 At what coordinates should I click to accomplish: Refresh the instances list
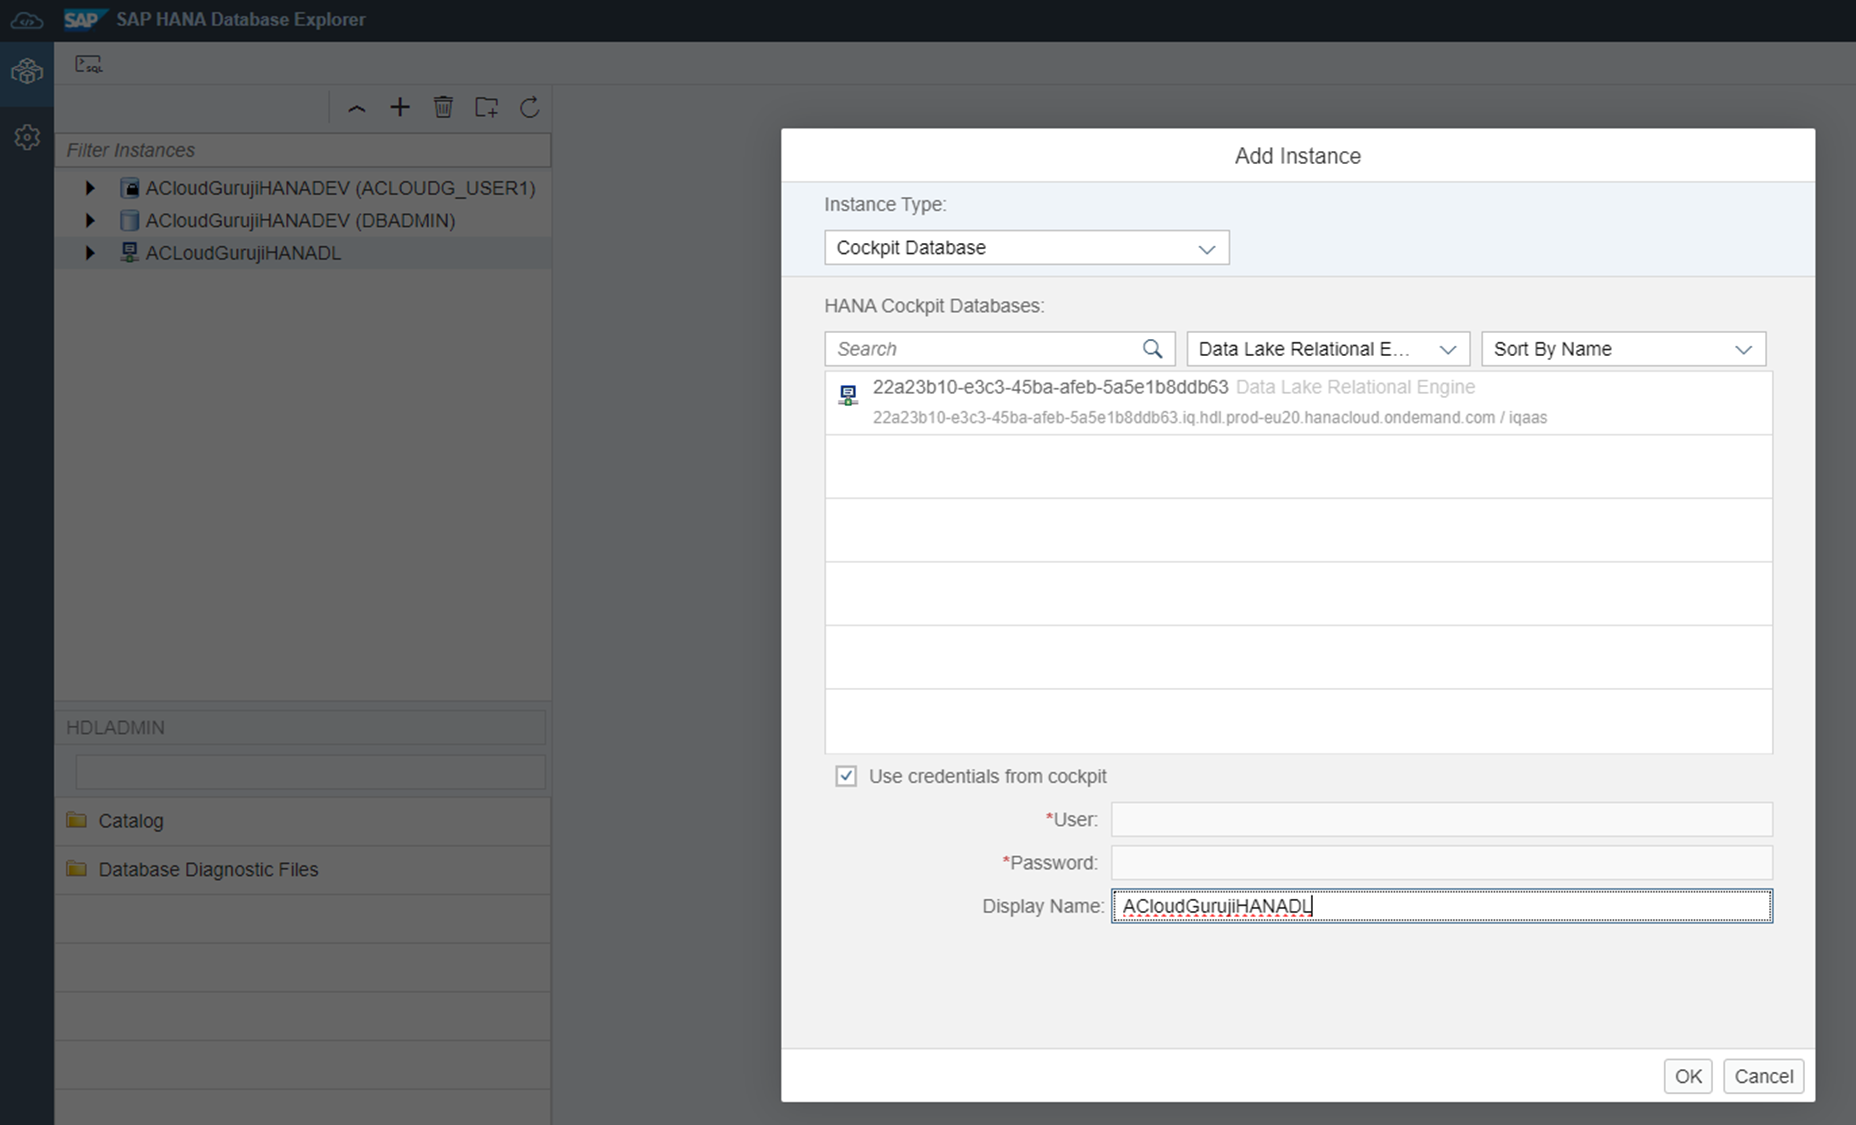coord(530,107)
